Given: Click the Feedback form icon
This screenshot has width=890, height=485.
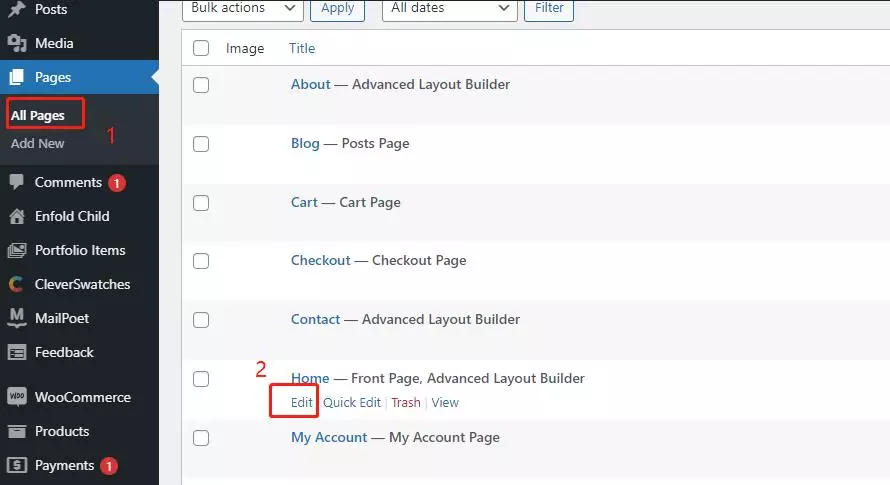Looking at the screenshot, I should tap(17, 353).
